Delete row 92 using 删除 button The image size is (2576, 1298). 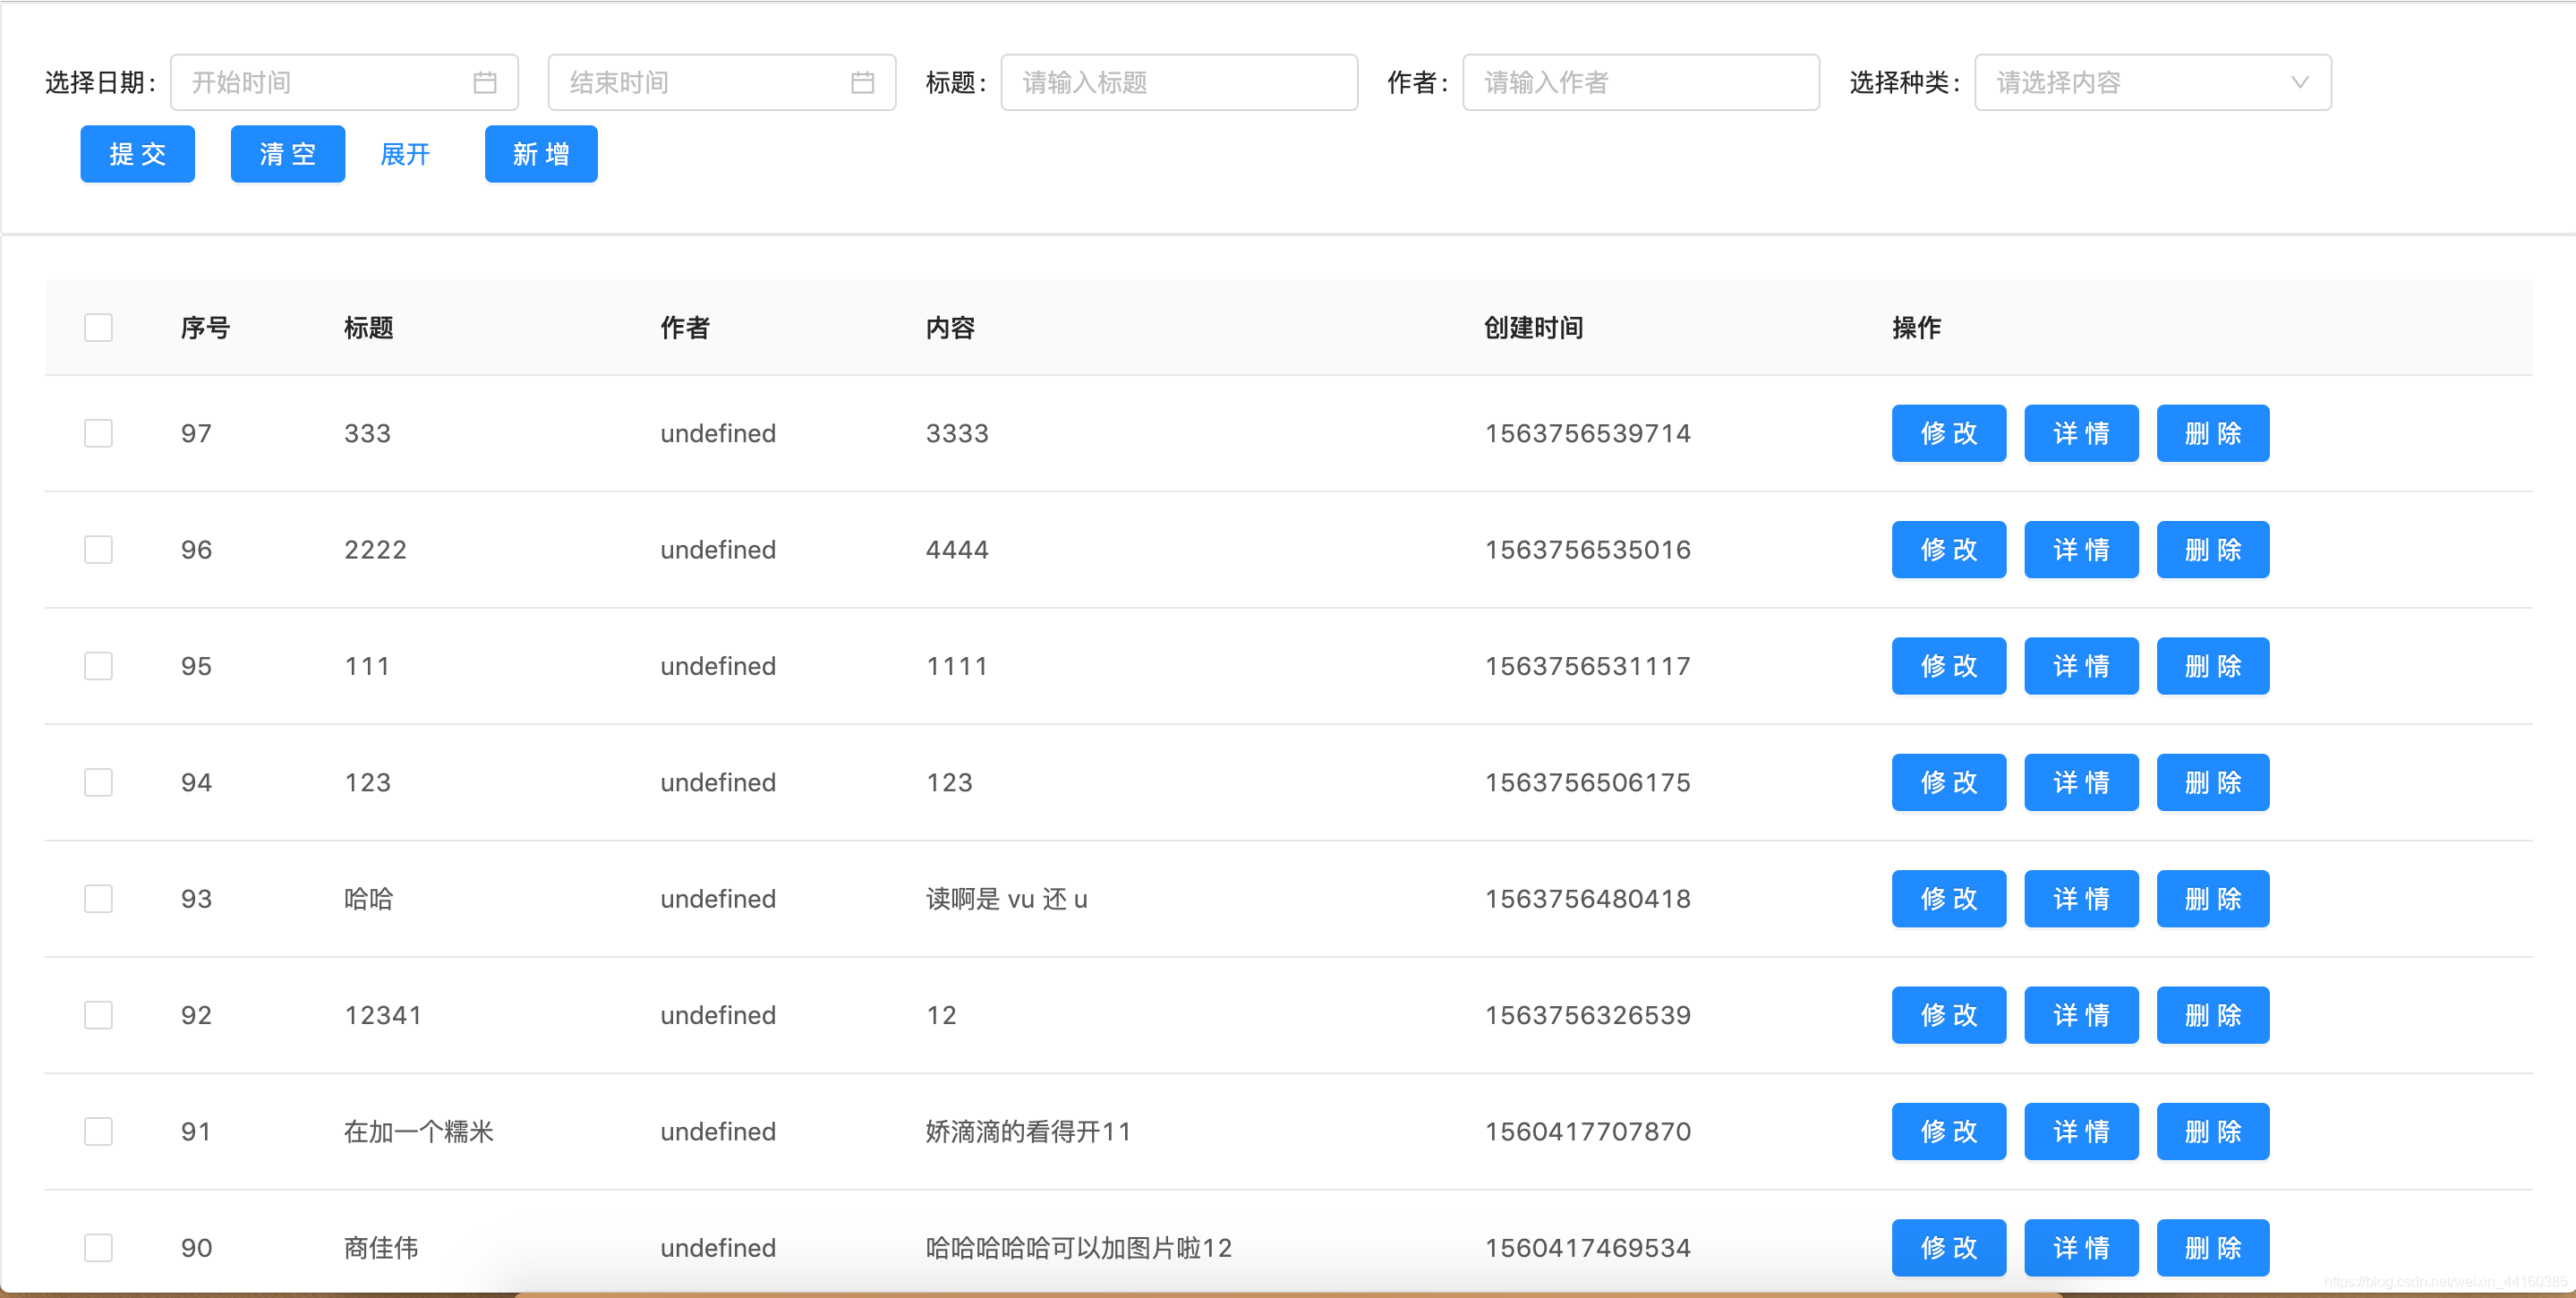pos(2212,1015)
